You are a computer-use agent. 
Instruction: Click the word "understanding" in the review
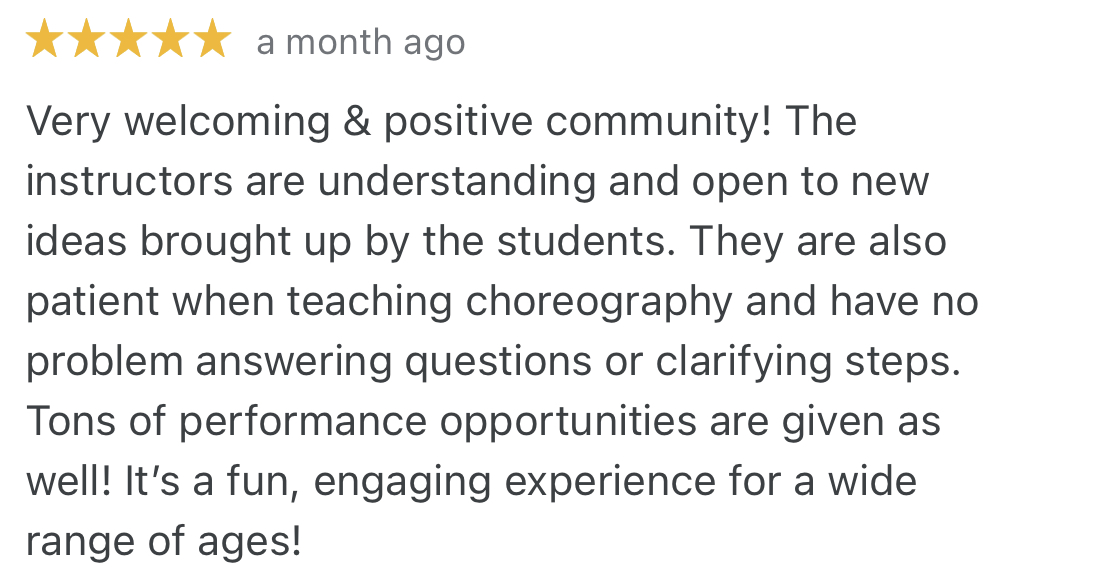point(456,182)
